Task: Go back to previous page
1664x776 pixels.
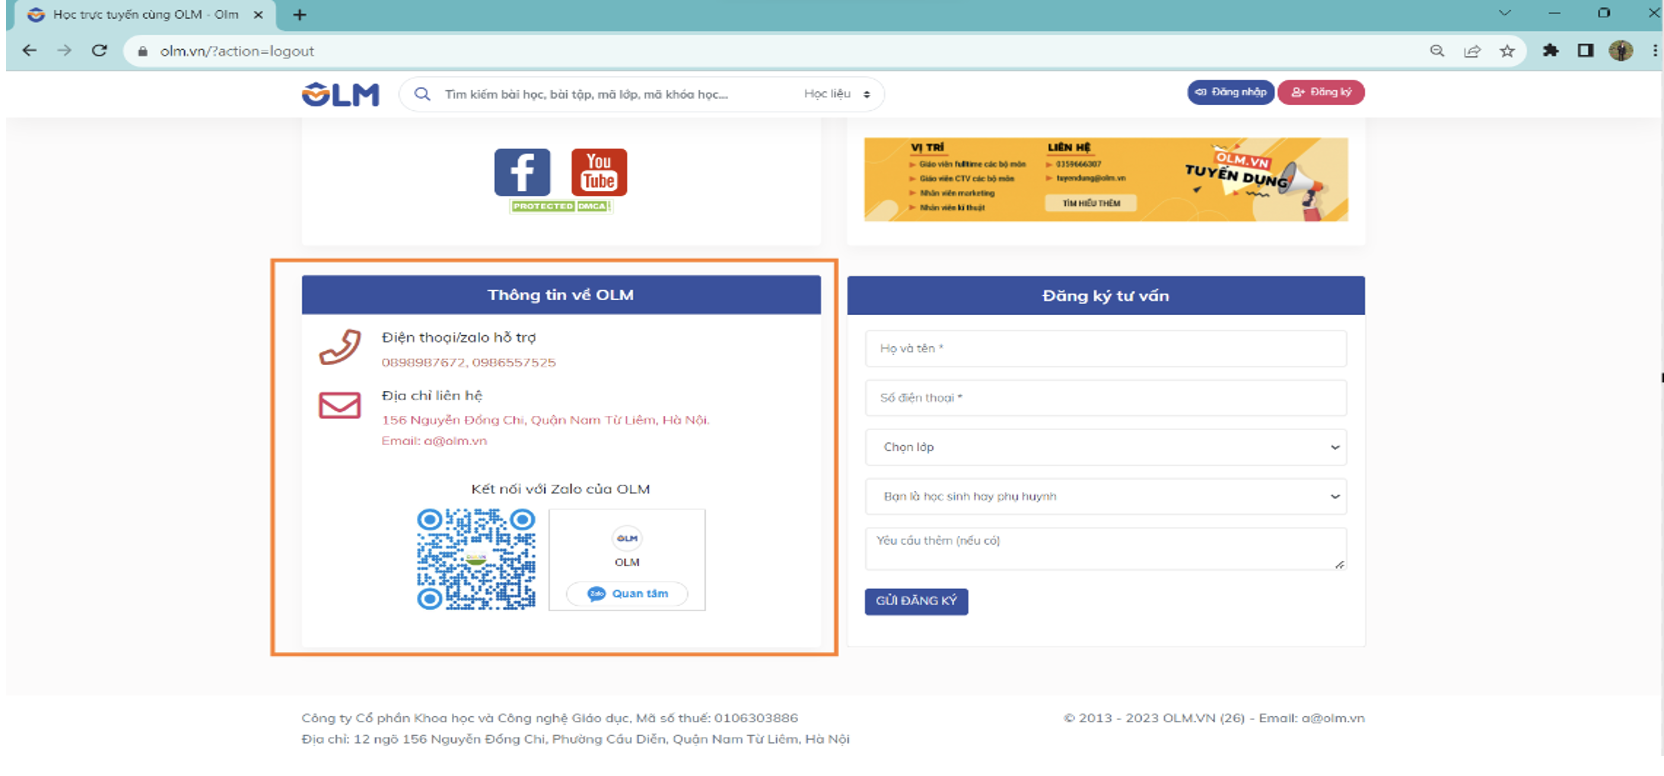Action: (x=29, y=51)
